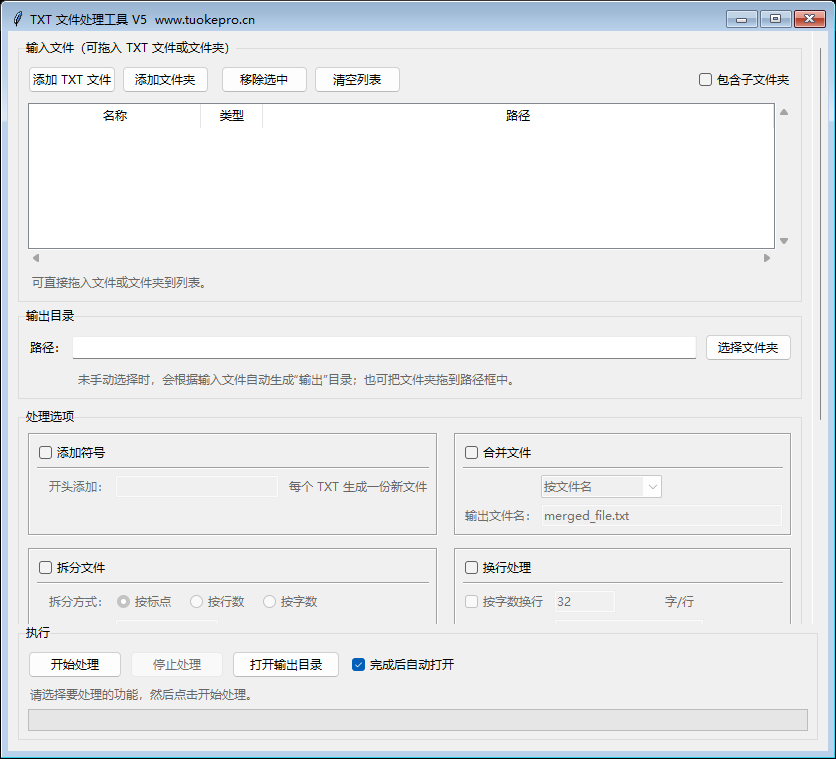This screenshot has width=836, height=759.
Task: Click the progress bar at bottom
Action: point(418,720)
